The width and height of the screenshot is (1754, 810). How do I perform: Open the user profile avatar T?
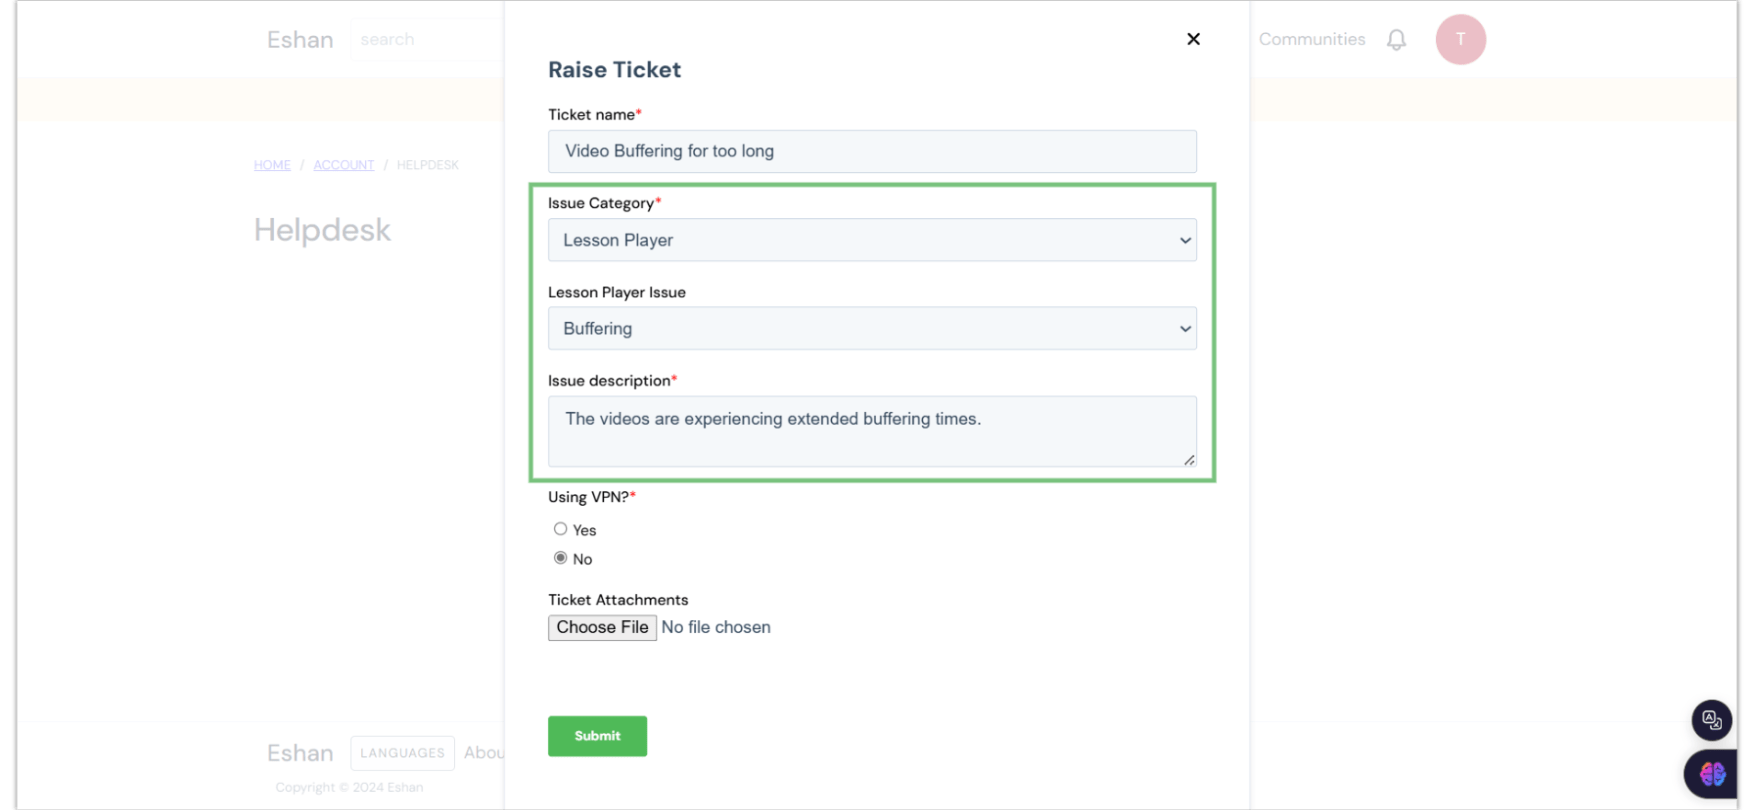click(1460, 40)
